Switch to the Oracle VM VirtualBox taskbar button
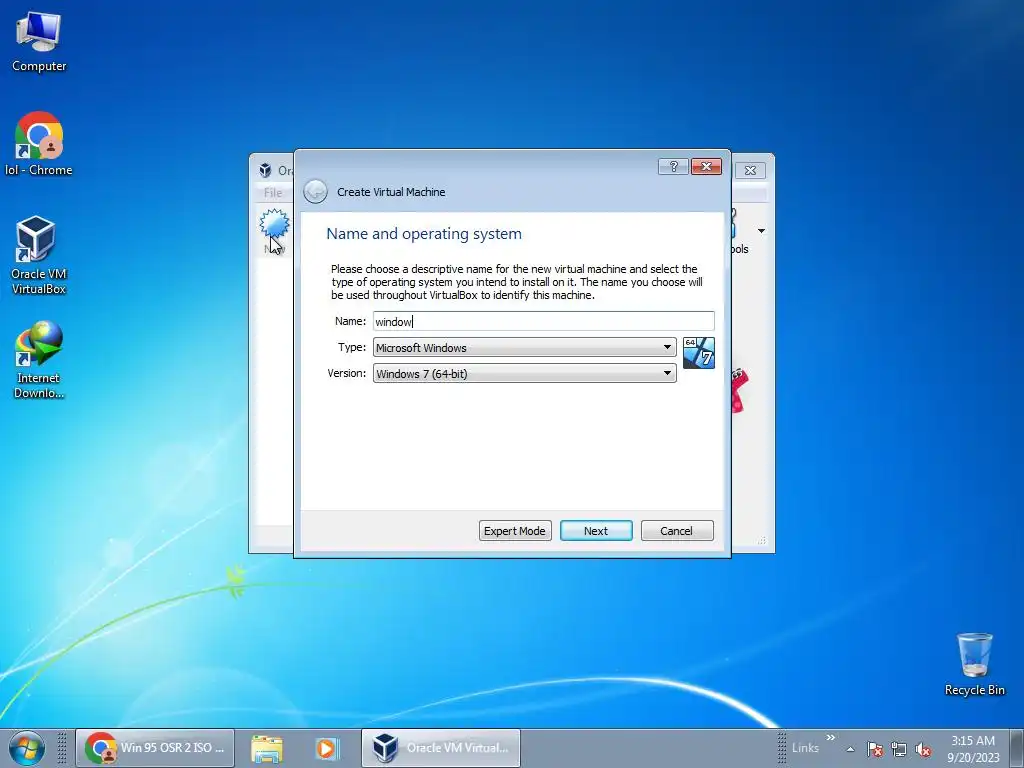Viewport: 1024px width, 768px height. point(441,748)
